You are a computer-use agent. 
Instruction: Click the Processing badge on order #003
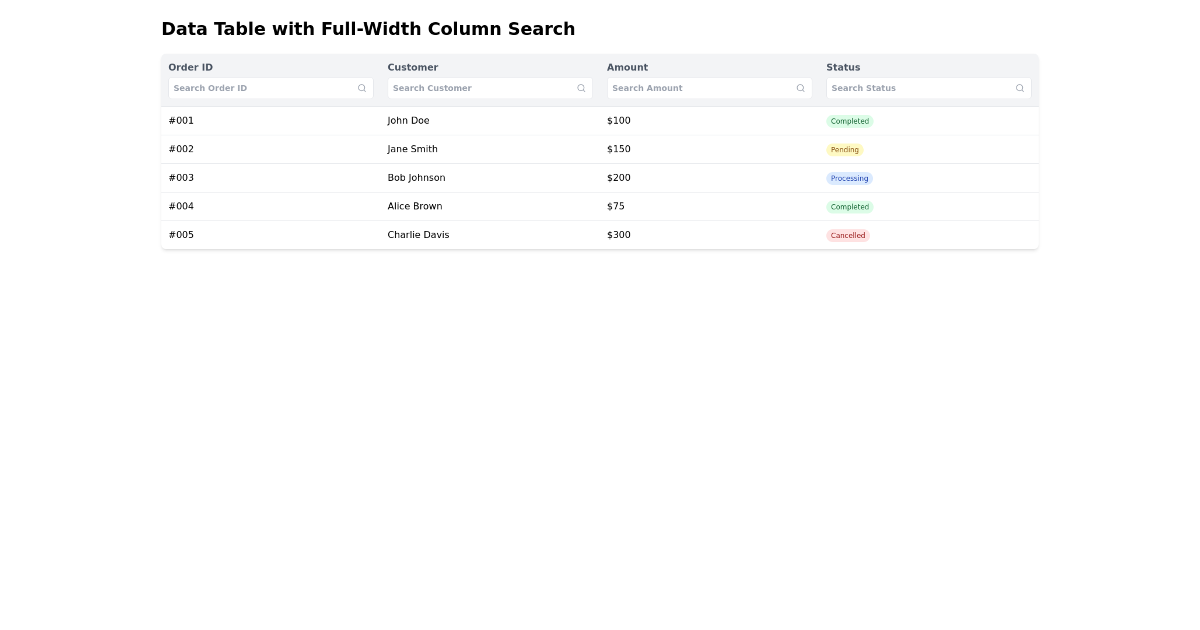pyautogui.click(x=849, y=178)
